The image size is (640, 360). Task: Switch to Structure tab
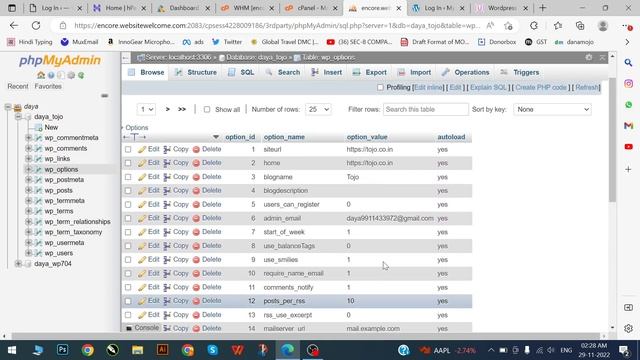196,72
